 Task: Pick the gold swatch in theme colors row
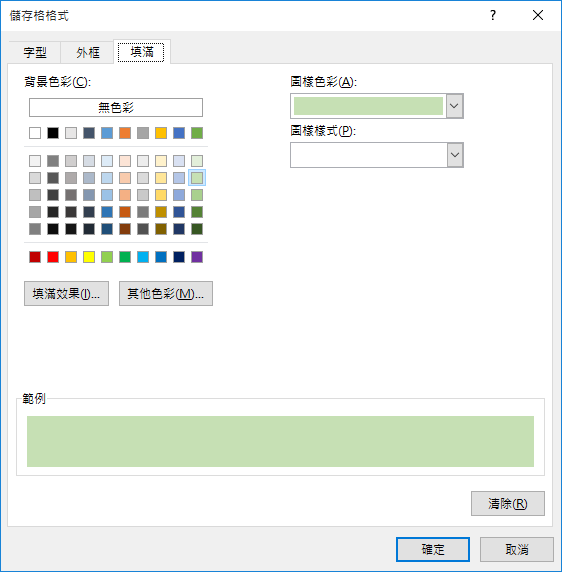tap(161, 133)
